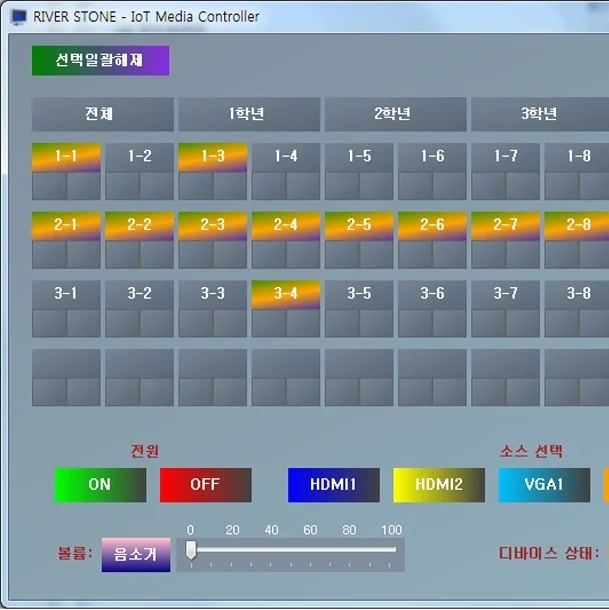This screenshot has width=609, height=610.
Task: Select classroom 3-5
Action: [x=359, y=294]
